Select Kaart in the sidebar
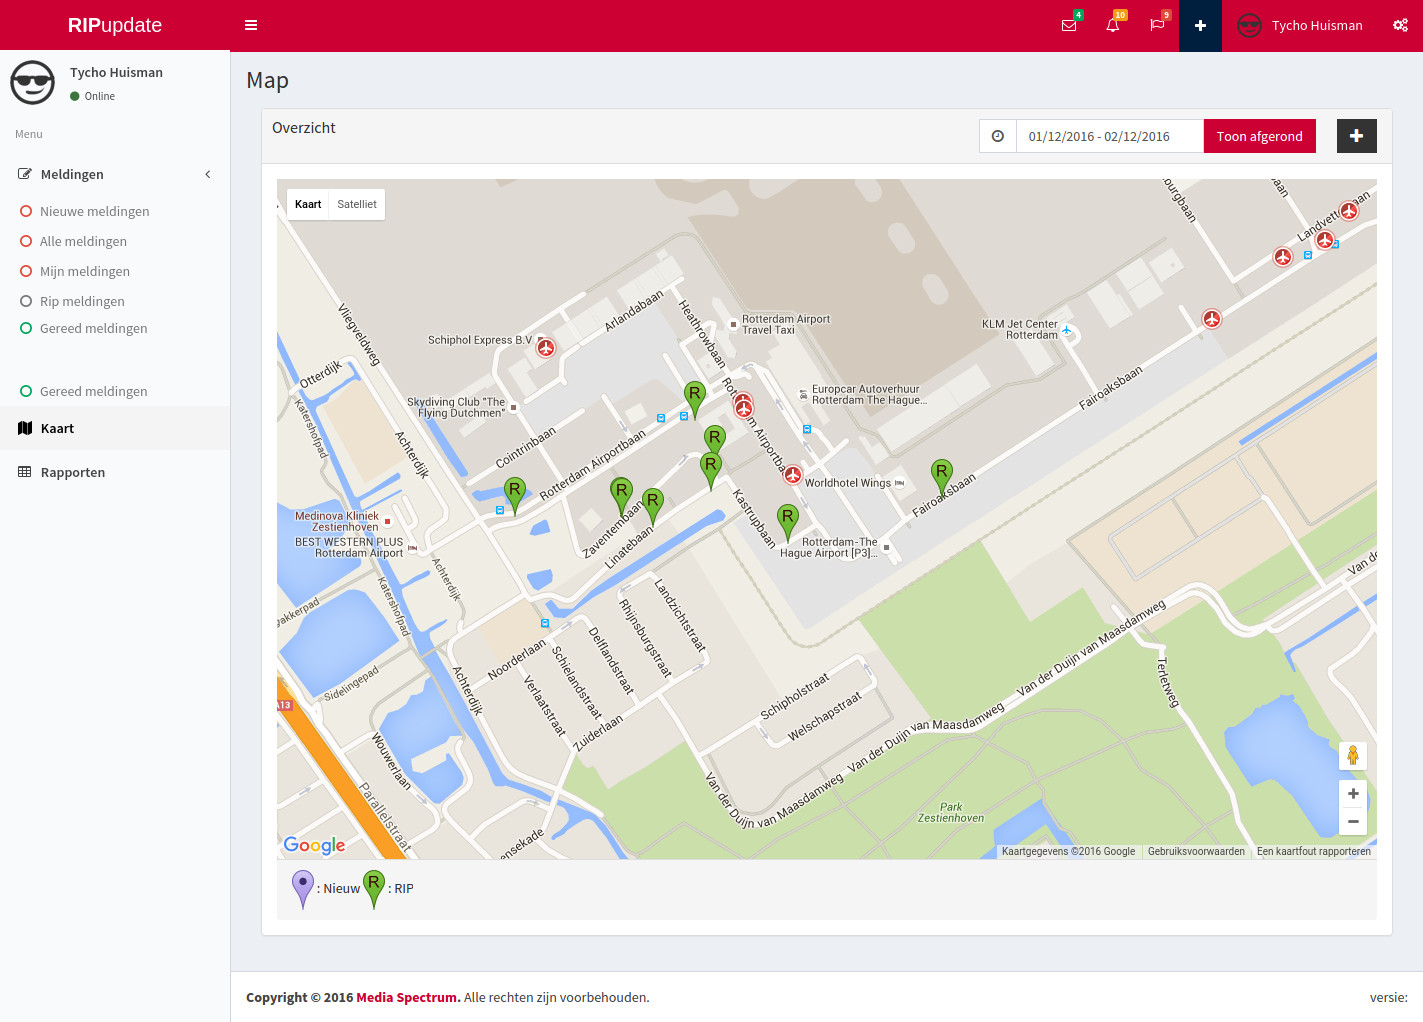 coord(115,428)
